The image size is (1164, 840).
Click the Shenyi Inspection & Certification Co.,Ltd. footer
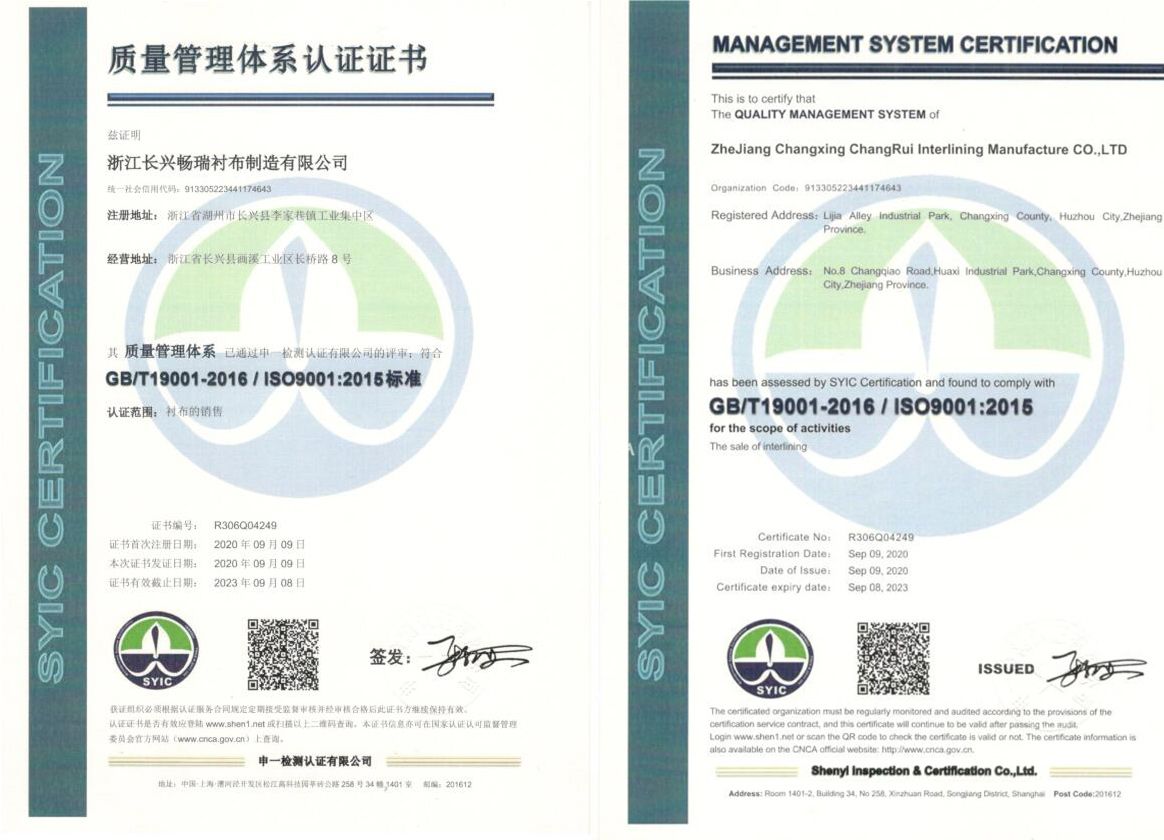[x=923, y=771]
